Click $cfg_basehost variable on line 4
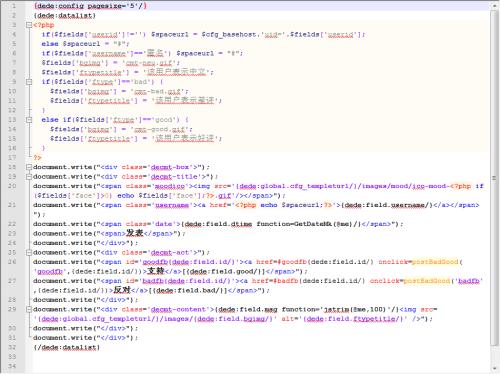The width and height of the screenshot is (500, 374). (229, 34)
